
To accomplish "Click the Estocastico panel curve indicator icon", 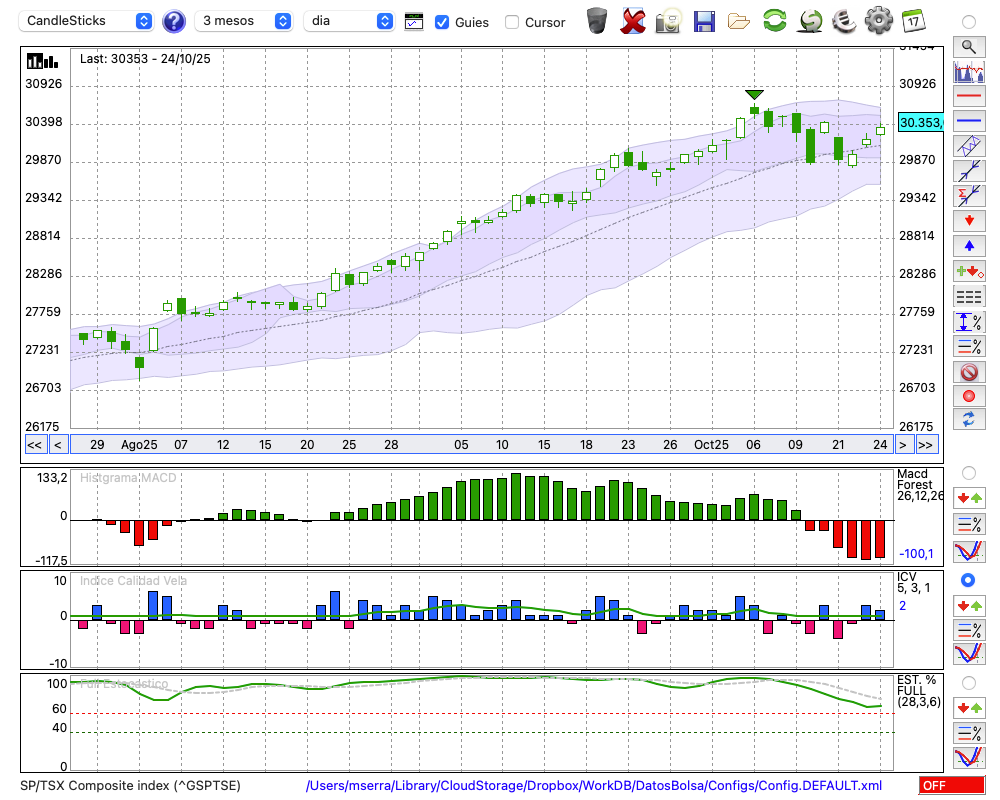I will [x=969, y=757].
